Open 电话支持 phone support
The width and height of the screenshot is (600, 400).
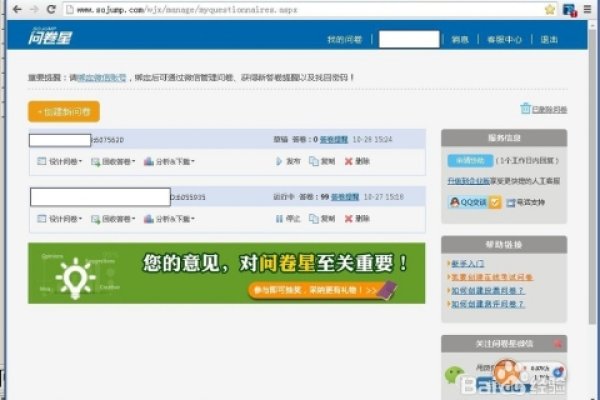coord(526,202)
